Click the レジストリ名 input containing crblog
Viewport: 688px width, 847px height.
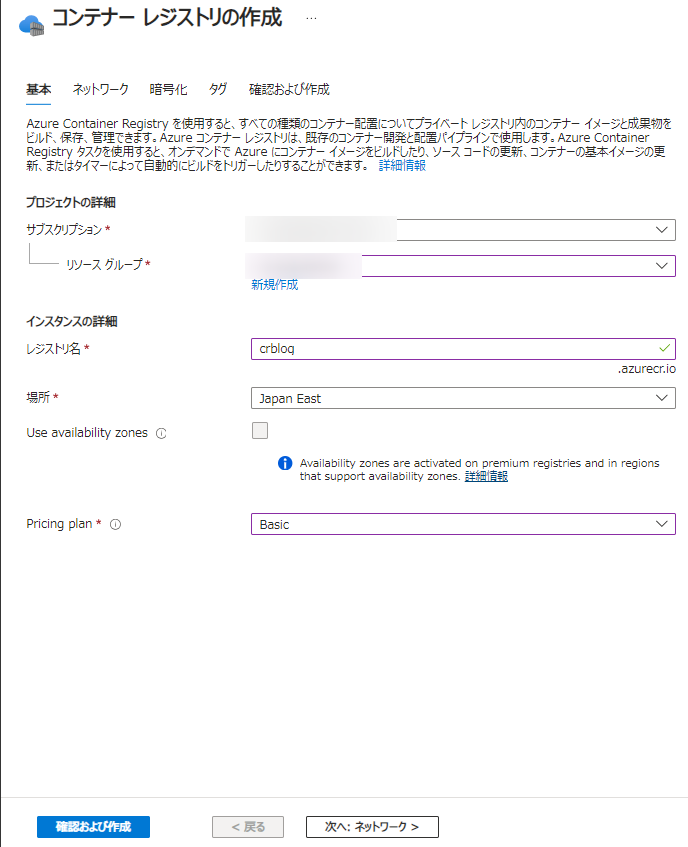(463, 349)
